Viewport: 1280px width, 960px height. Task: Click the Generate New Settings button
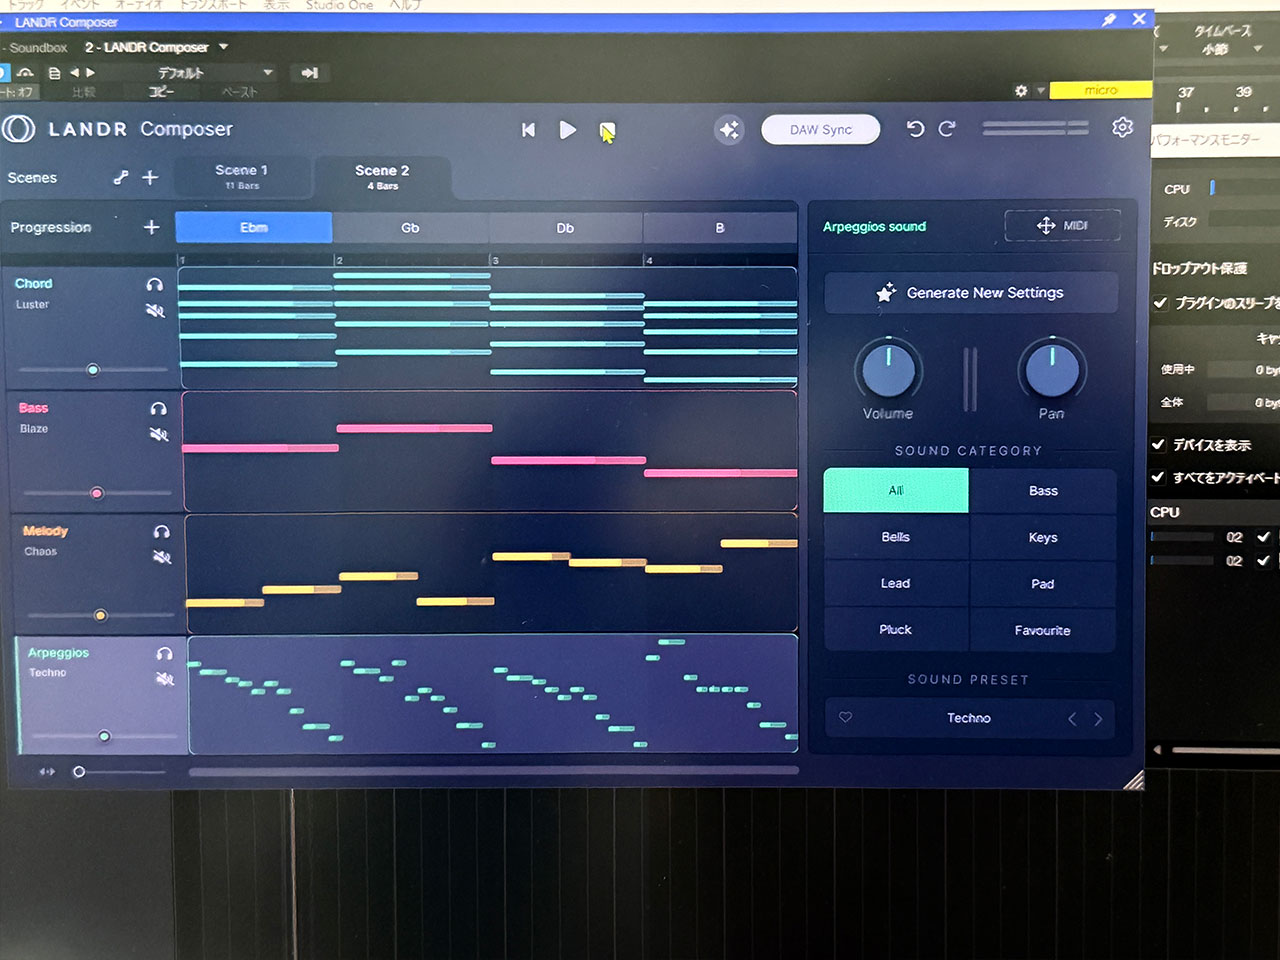(x=970, y=293)
